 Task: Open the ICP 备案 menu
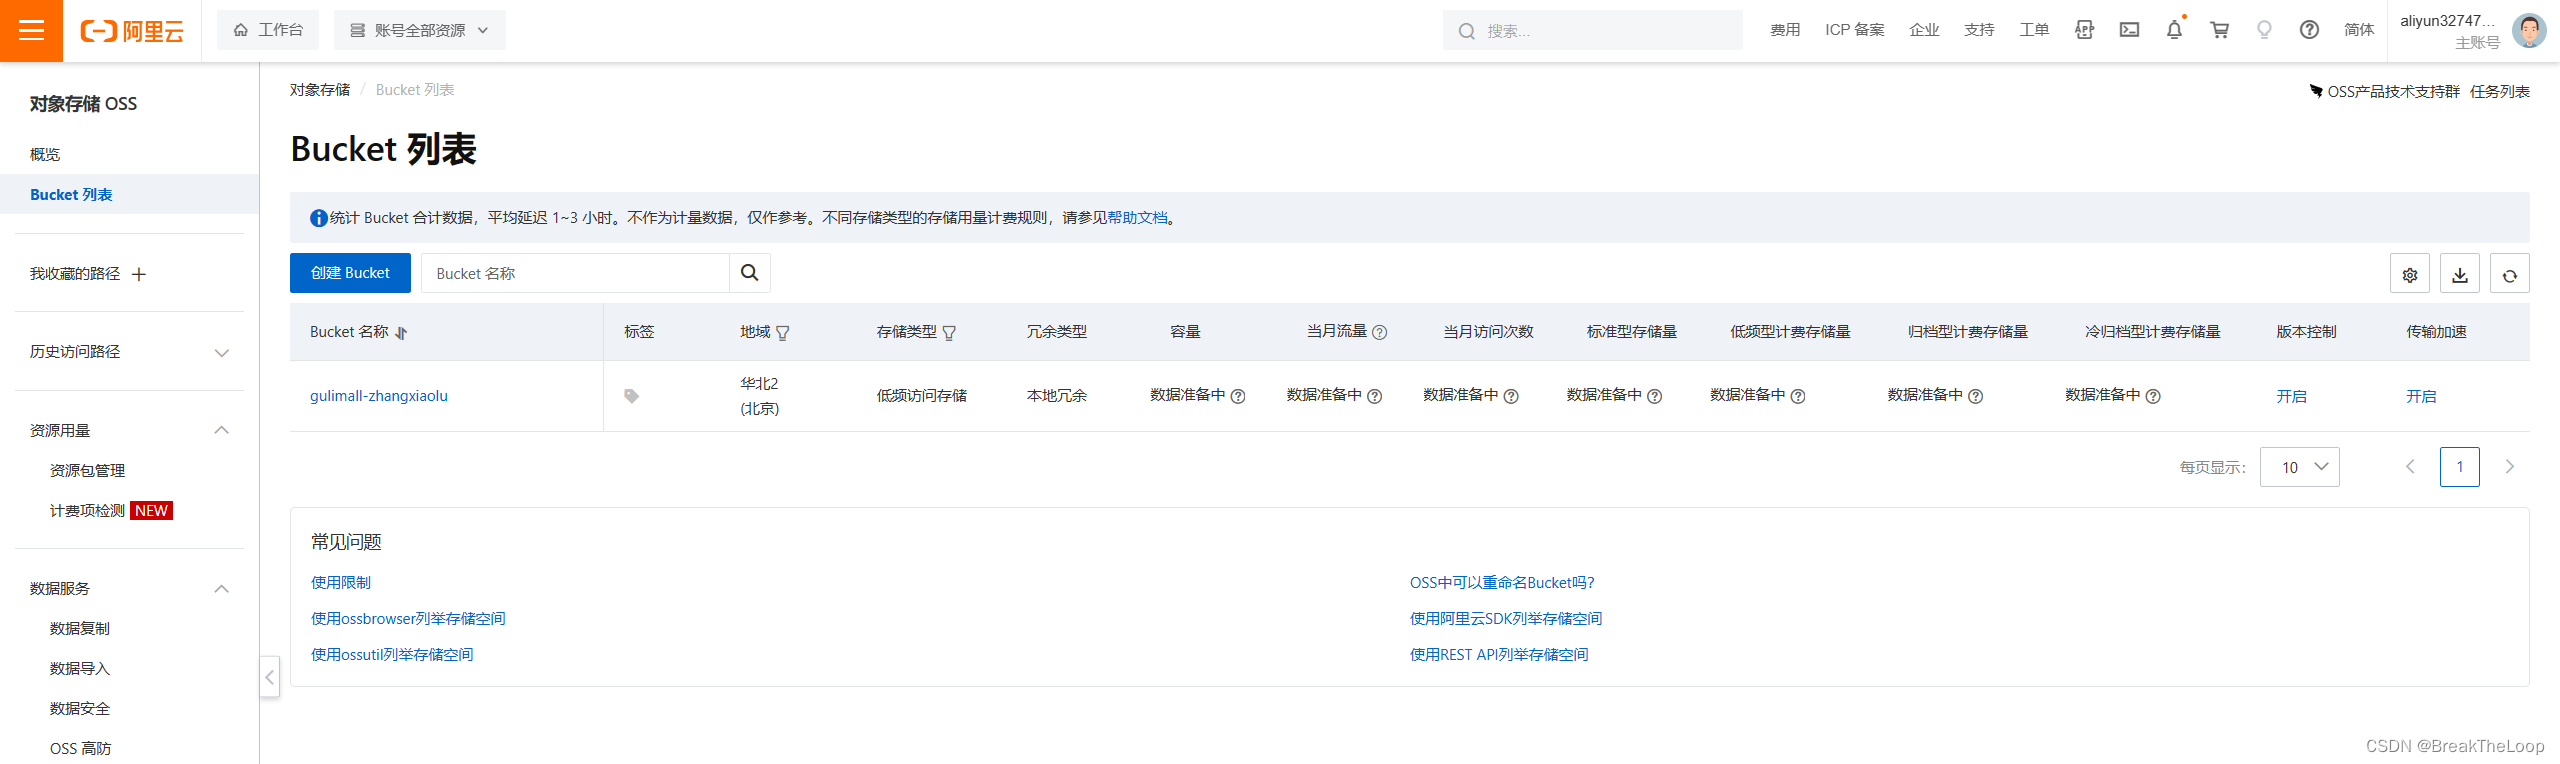[x=1854, y=30]
